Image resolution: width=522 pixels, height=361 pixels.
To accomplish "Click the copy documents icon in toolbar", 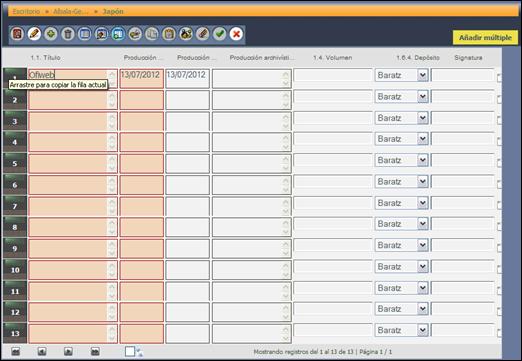I will point(152,34).
